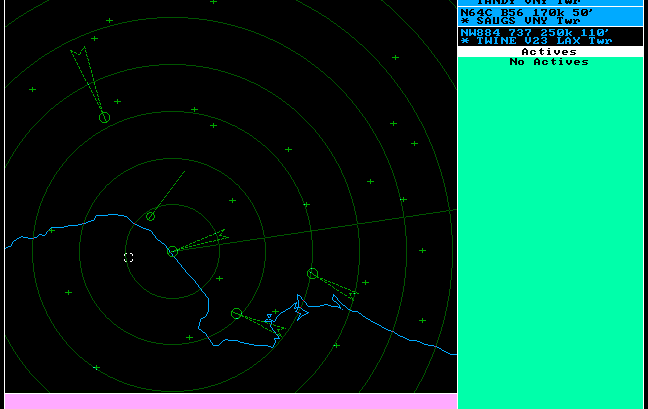Click the Actives section header
The height and width of the screenshot is (409, 648).
pos(550,51)
